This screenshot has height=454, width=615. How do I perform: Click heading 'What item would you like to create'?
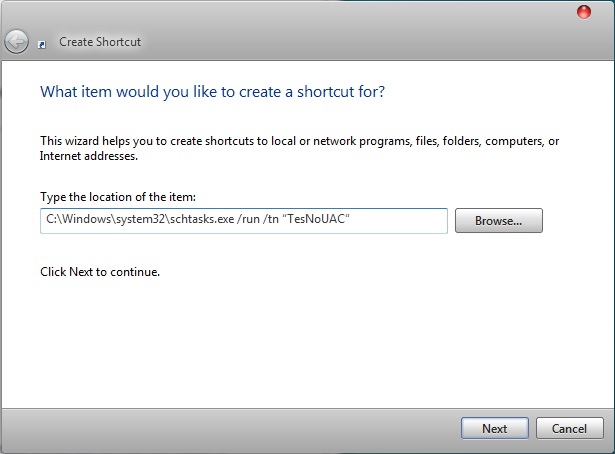[x=212, y=92]
